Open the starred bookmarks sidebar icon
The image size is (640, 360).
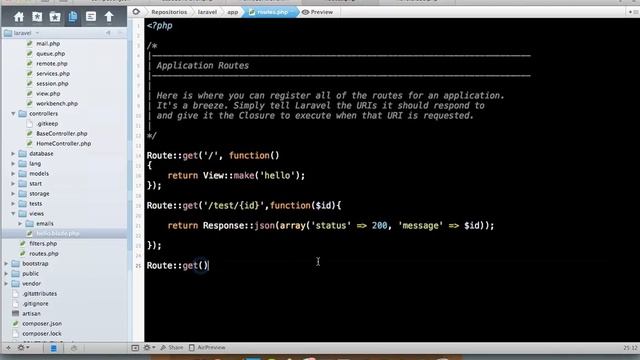37,17
